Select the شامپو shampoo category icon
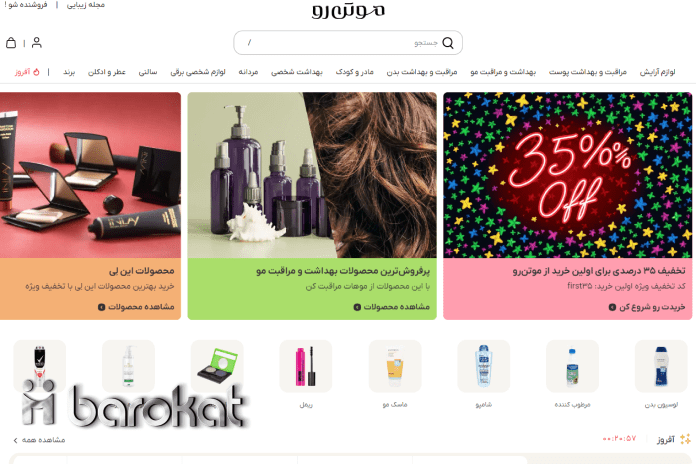The width and height of the screenshot is (696, 464). click(x=483, y=366)
